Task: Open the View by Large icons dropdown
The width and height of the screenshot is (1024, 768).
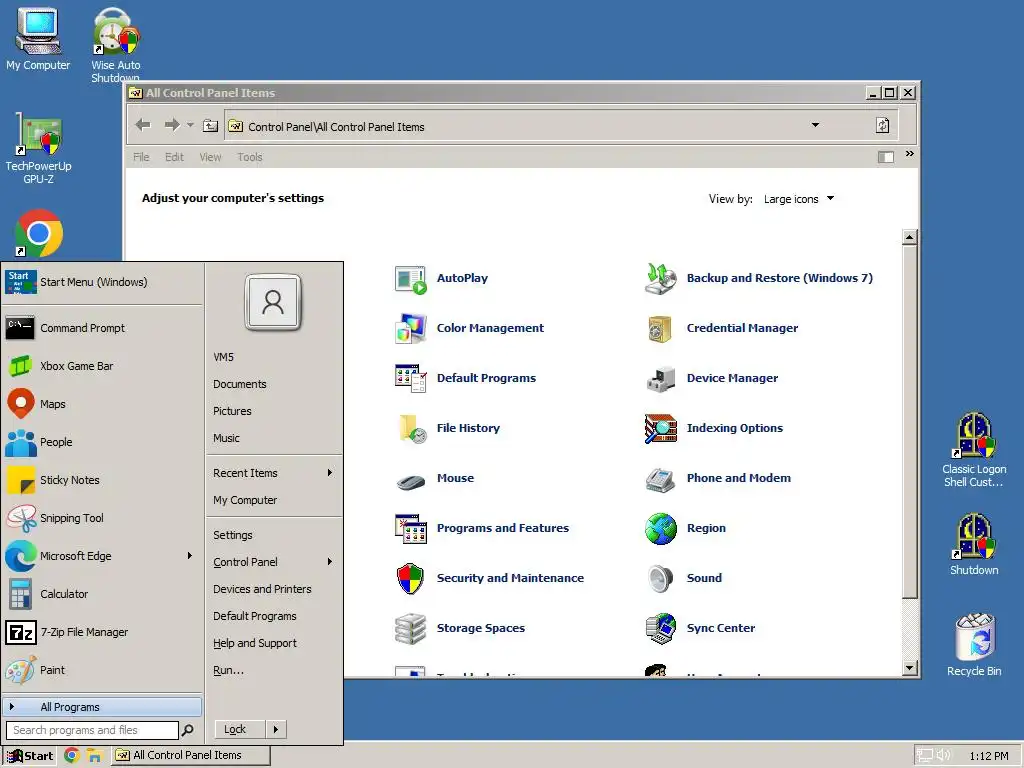Action: [799, 199]
